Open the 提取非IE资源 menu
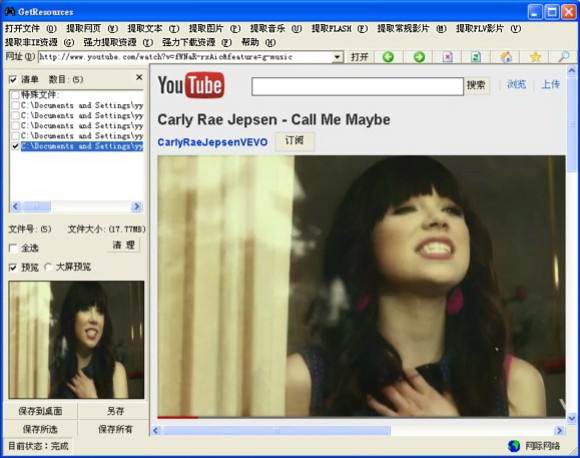The width and height of the screenshot is (580, 458). coord(40,43)
